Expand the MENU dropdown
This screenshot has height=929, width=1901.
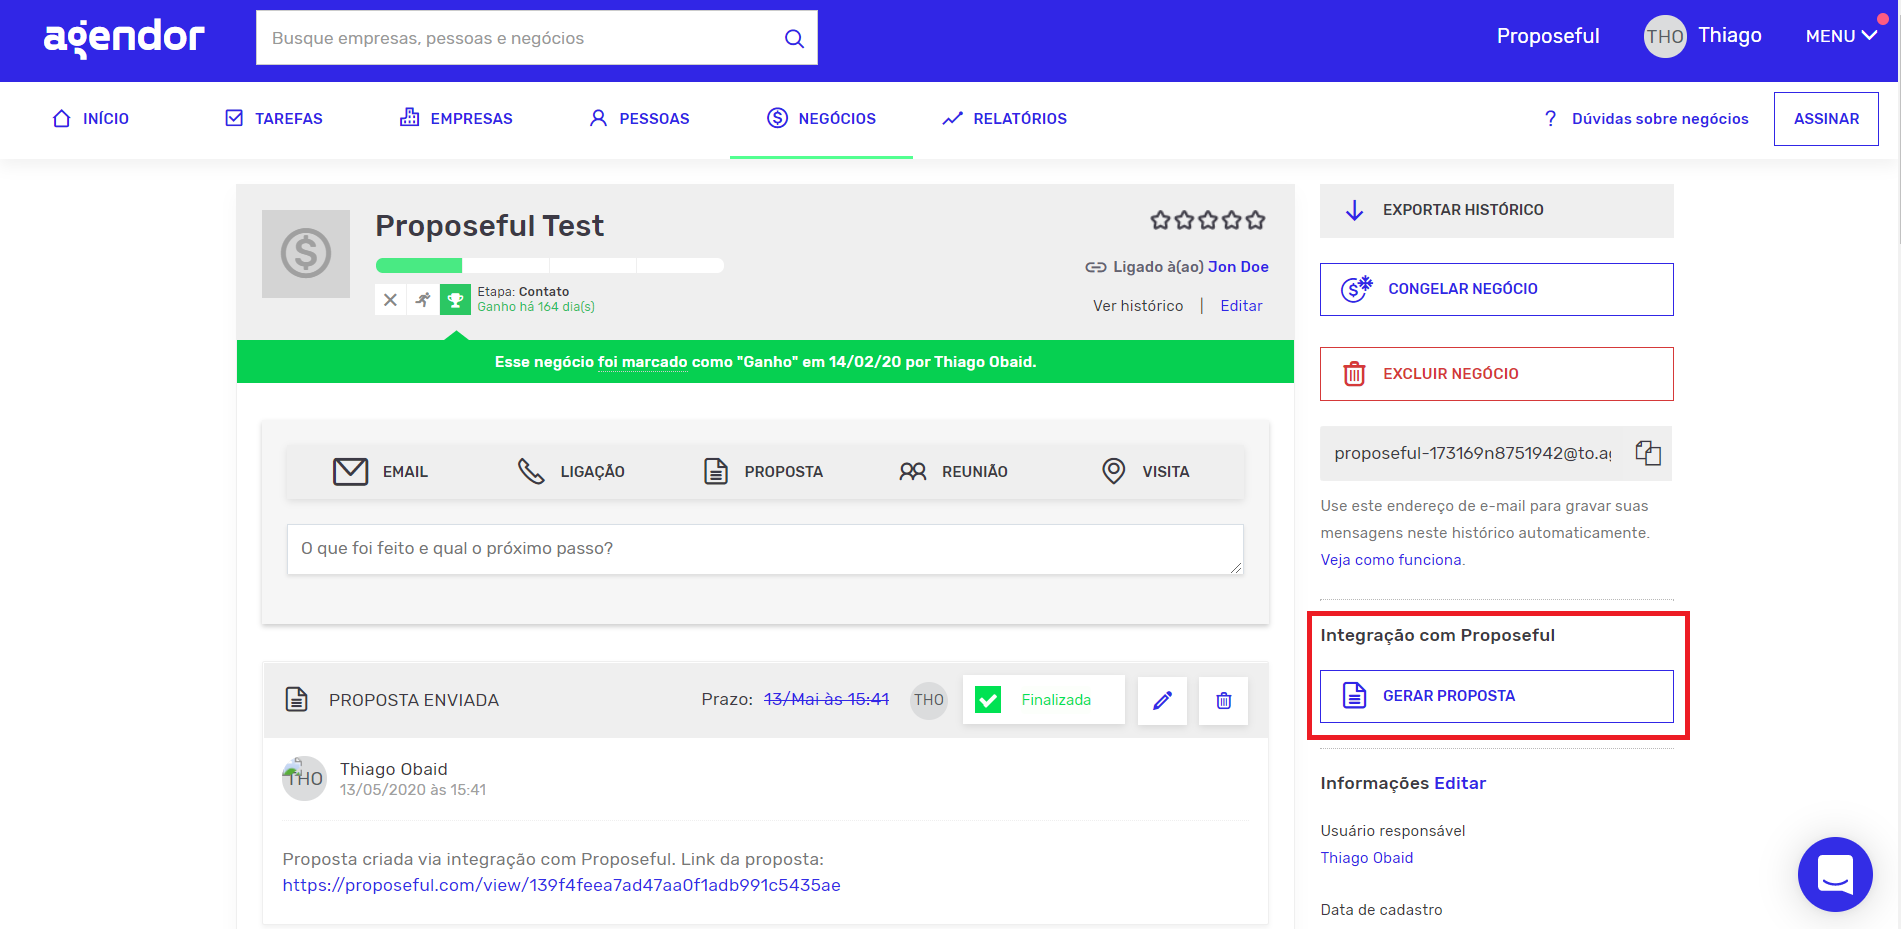1841,36
